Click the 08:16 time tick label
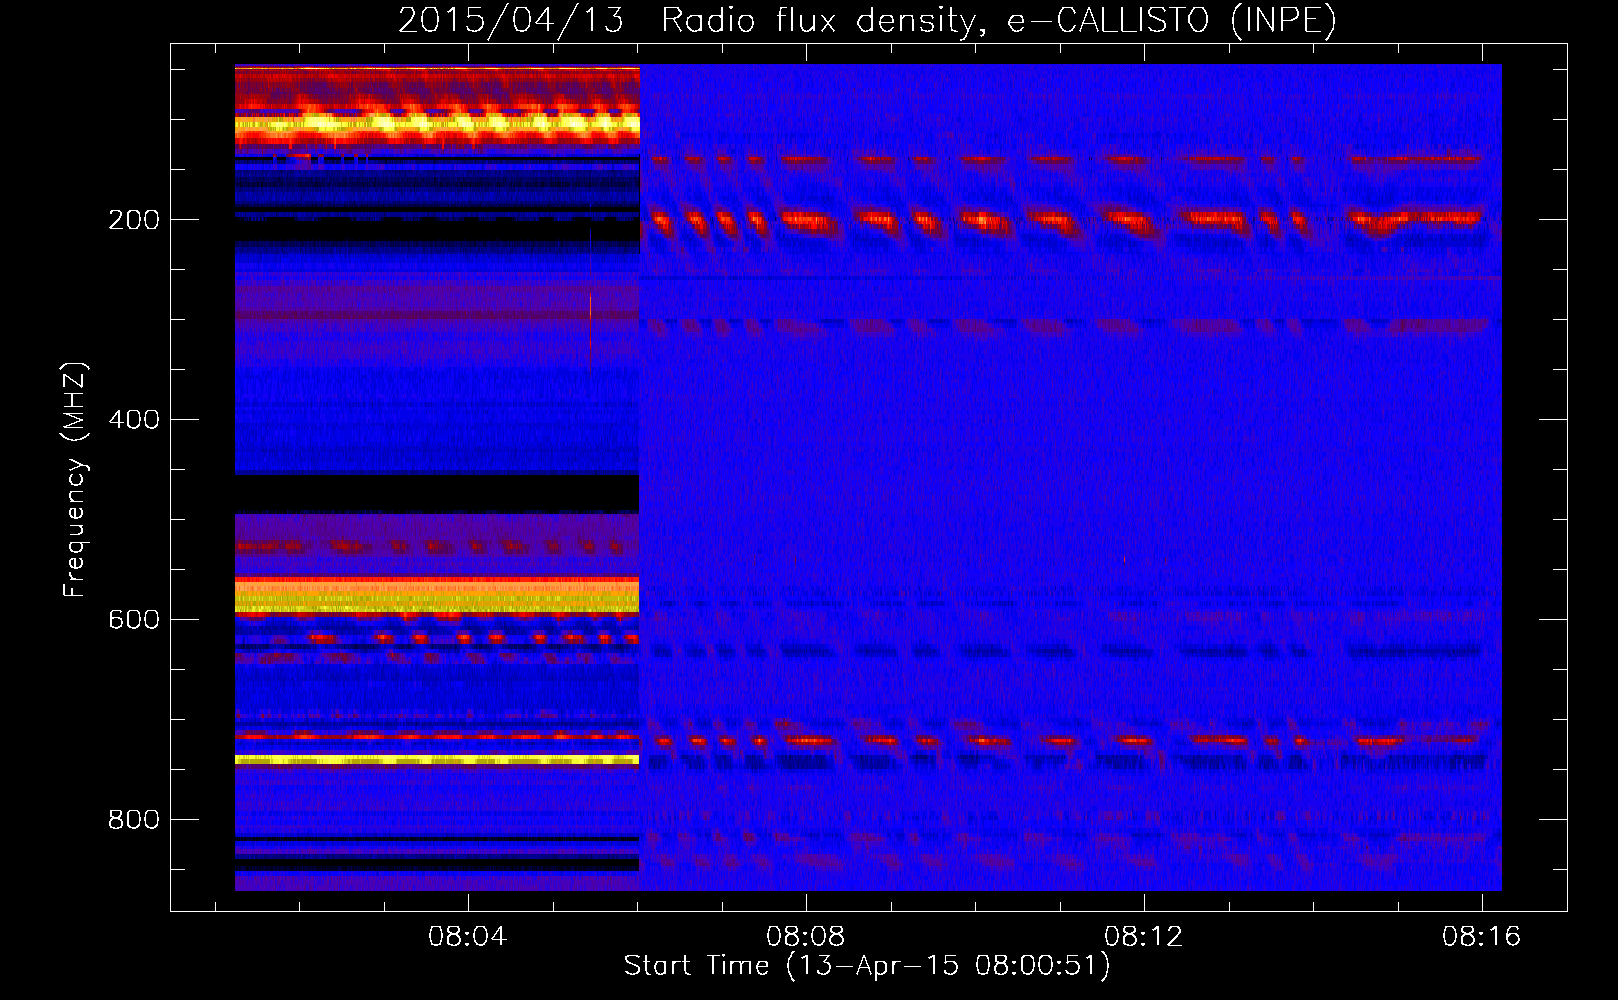The image size is (1618, 1000). (1481, 937)
